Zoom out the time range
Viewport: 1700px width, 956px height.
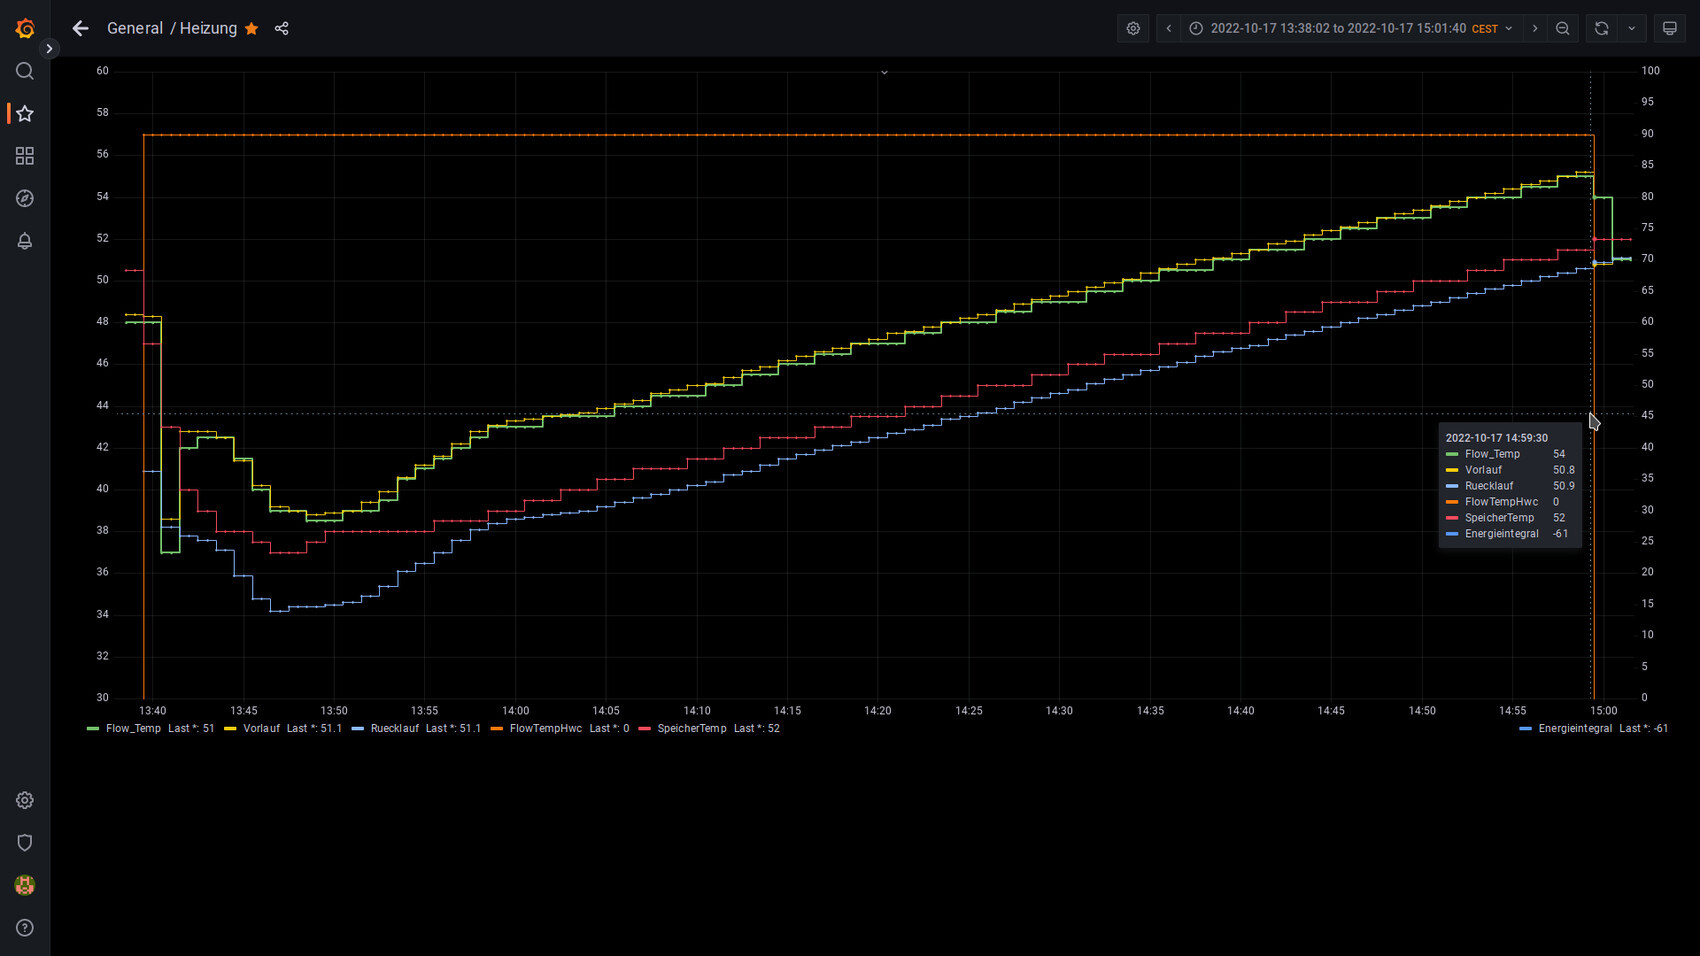tap(1563, 29)
